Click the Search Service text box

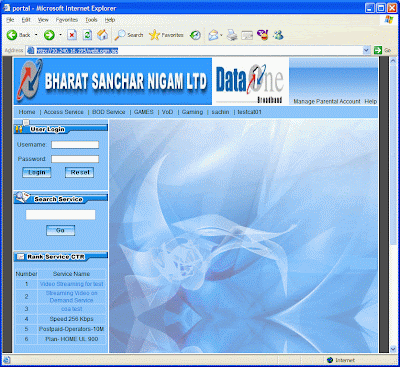pyautogui.click(x=60, y=215)
